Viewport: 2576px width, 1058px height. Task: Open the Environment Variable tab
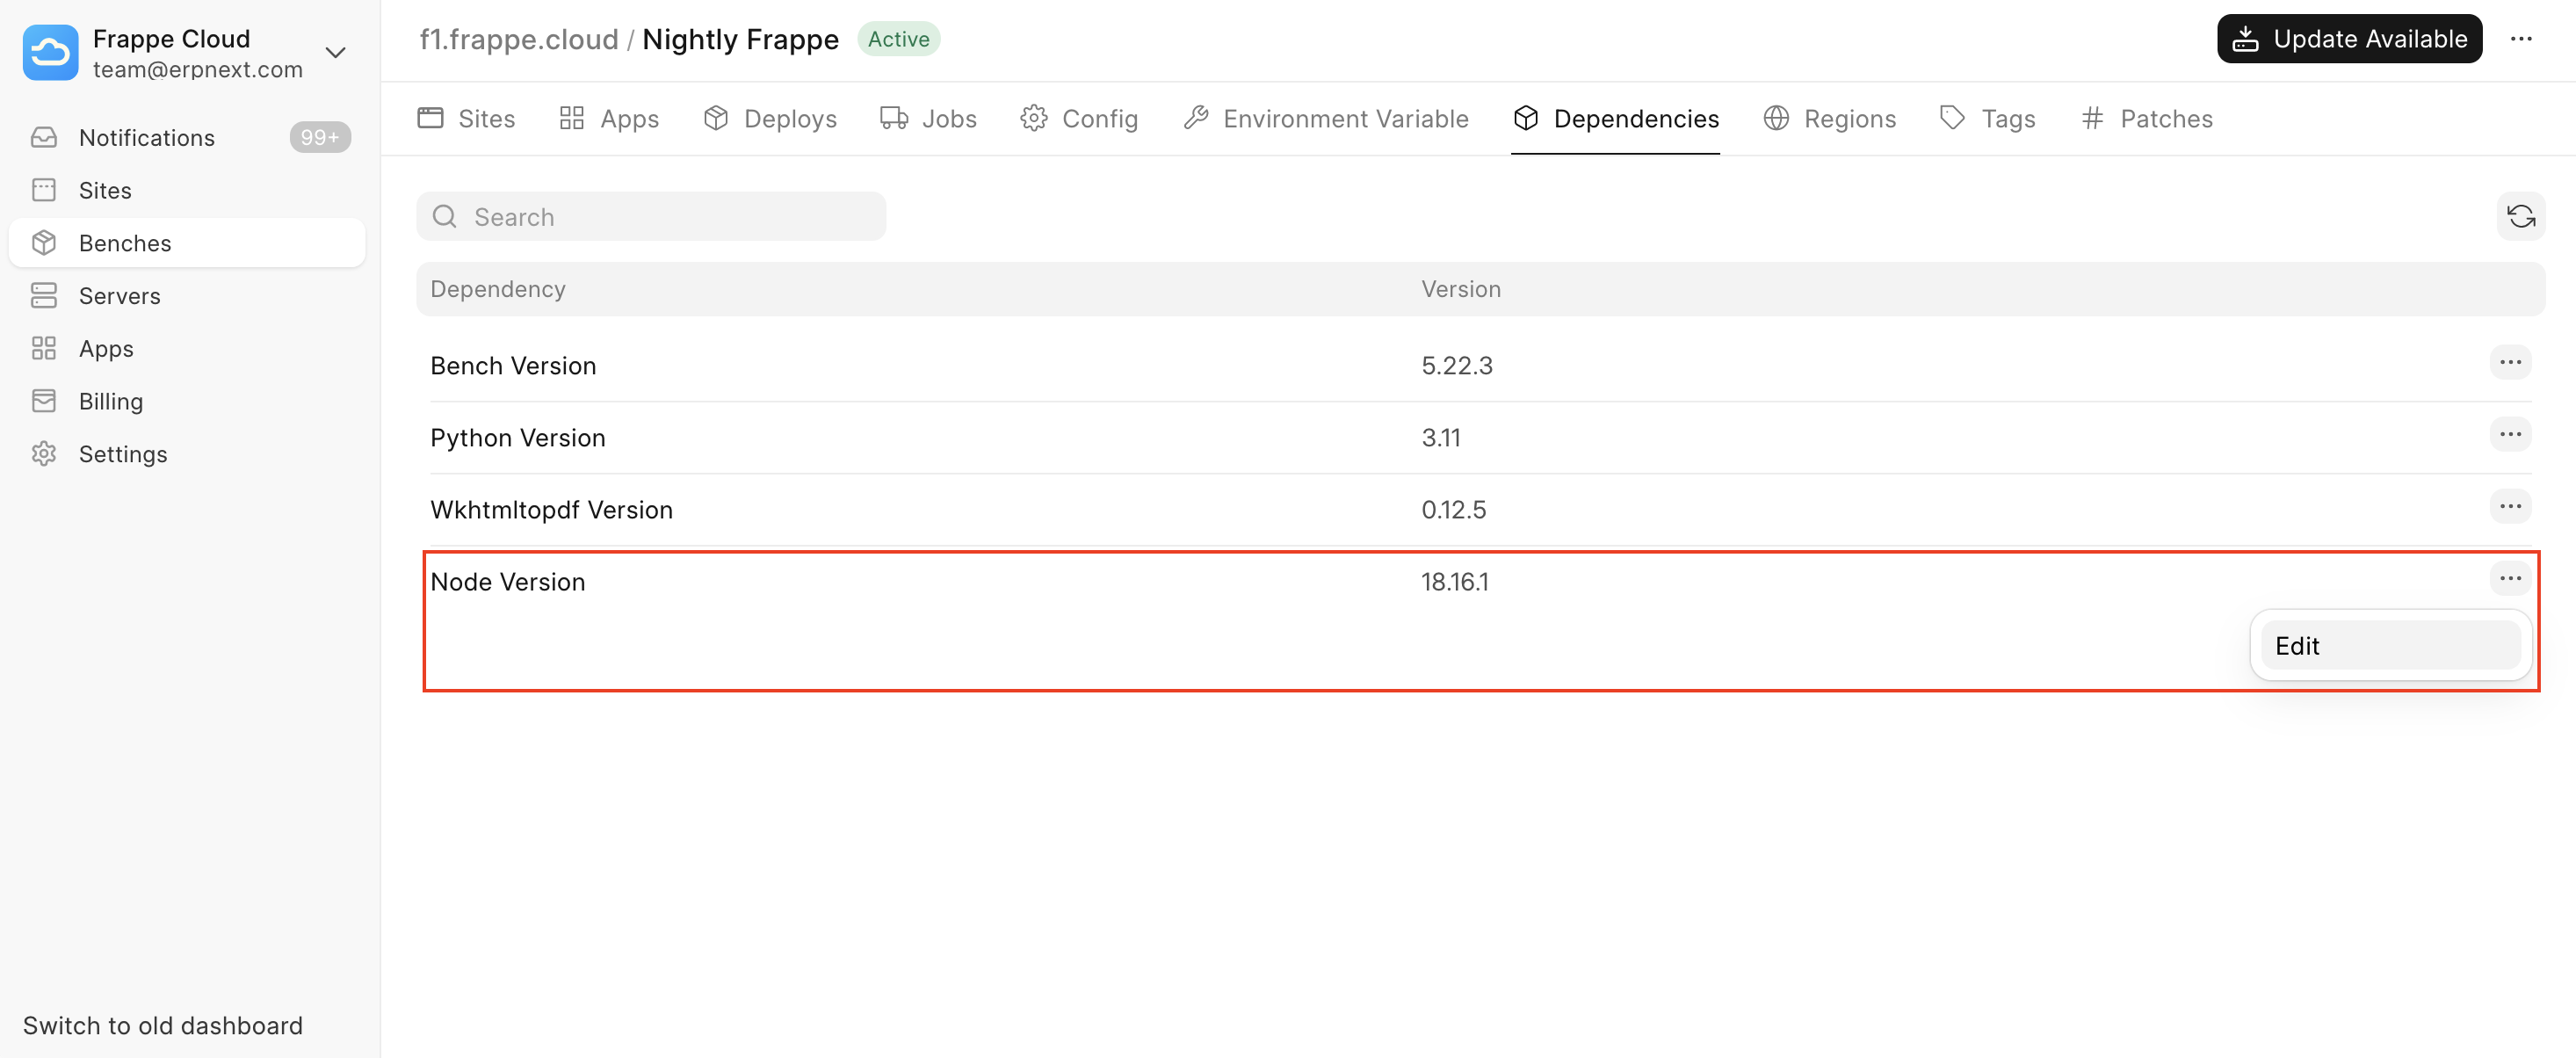[1326, 119]
